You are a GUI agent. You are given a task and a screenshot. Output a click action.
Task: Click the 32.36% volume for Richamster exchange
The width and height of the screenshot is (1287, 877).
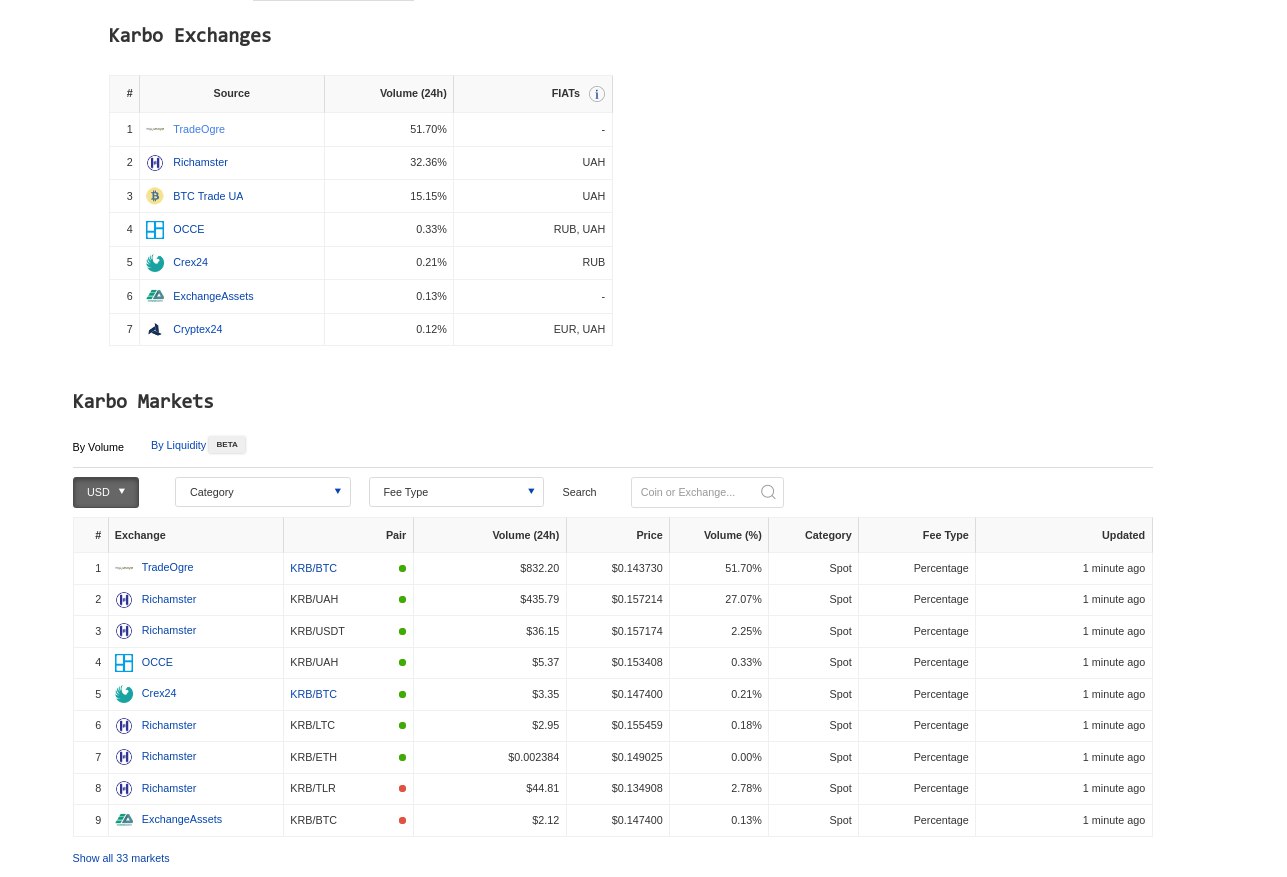pos(428,162)
